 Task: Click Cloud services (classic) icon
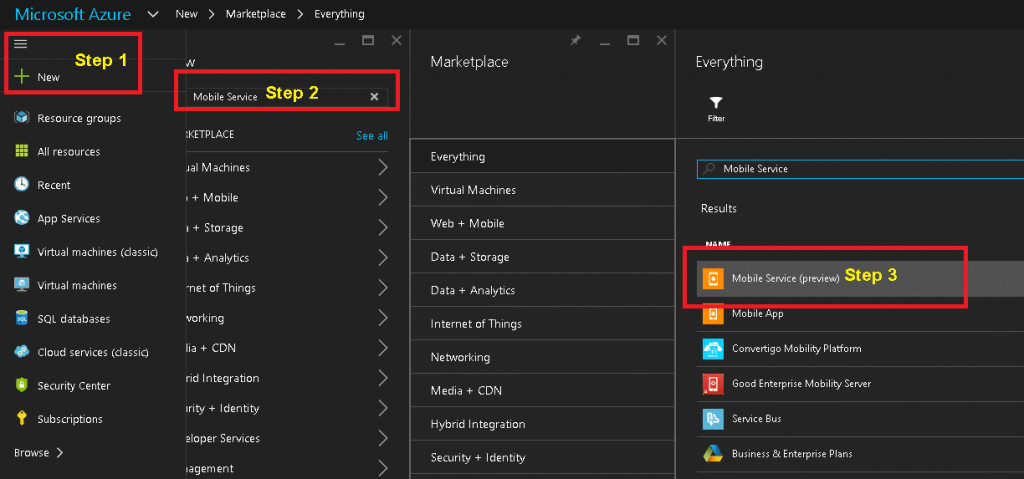22,352
